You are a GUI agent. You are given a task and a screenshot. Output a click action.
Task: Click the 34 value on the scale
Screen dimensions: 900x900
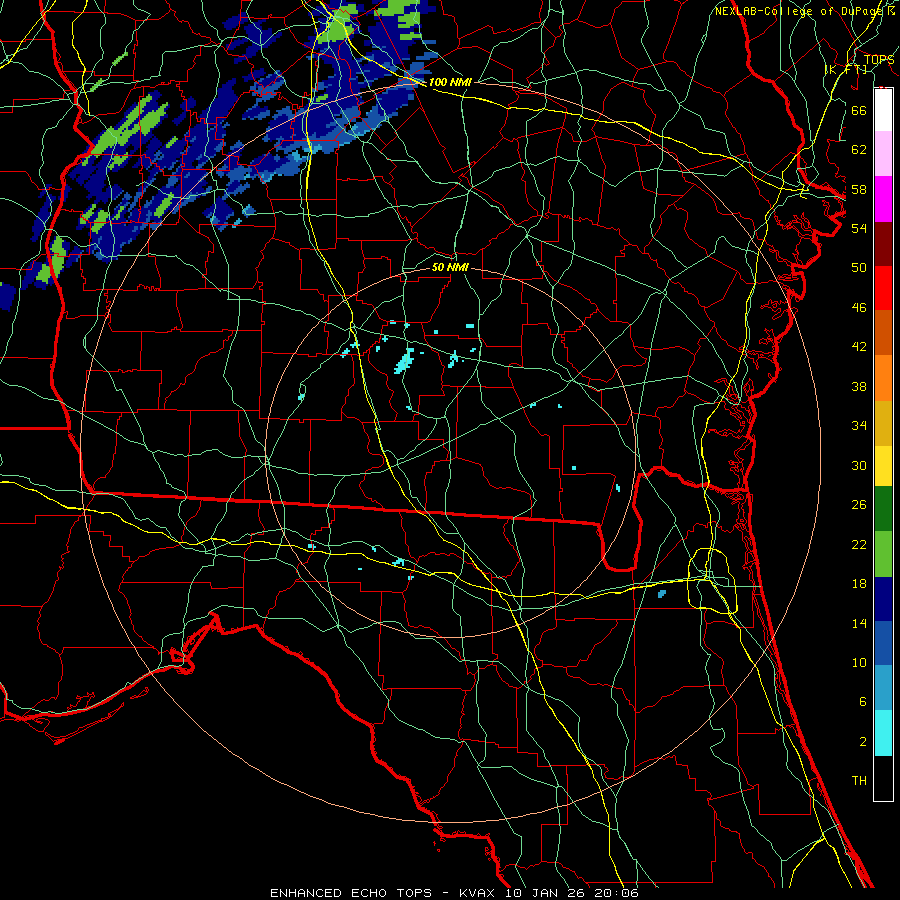(x=859, y=426)
